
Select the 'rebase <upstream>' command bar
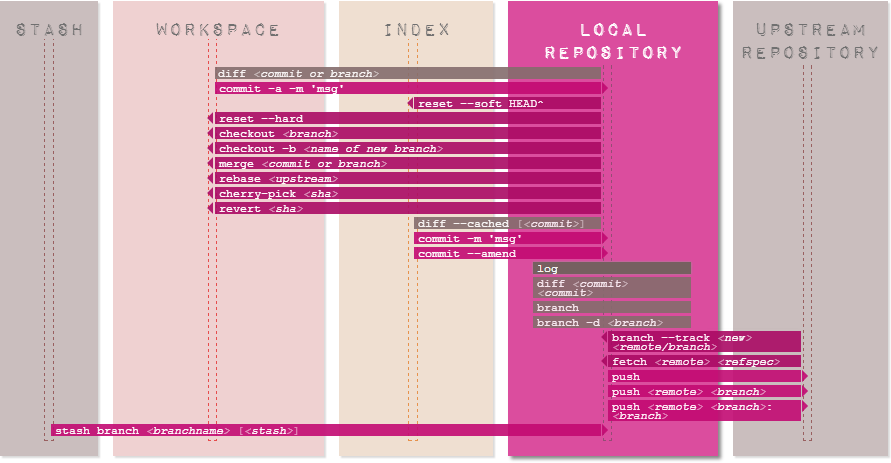[x=408, y=179]
